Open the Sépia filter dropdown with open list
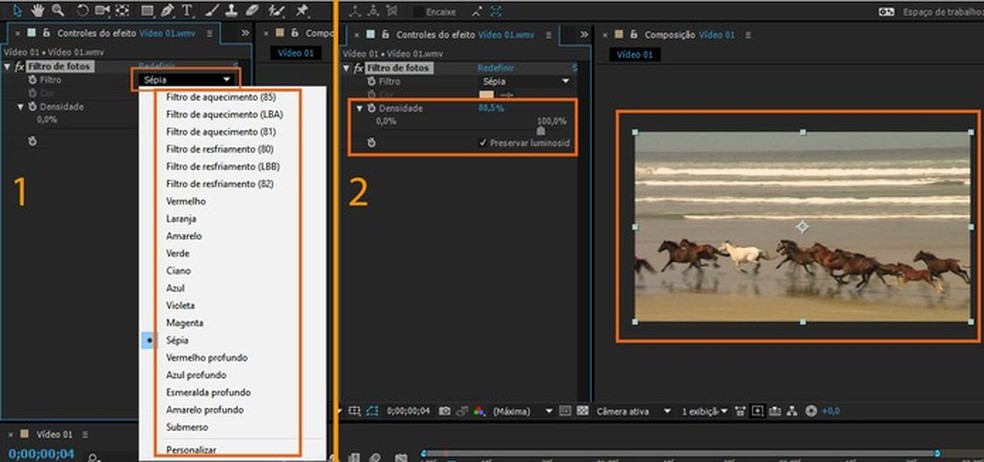 tap(186, 80)
